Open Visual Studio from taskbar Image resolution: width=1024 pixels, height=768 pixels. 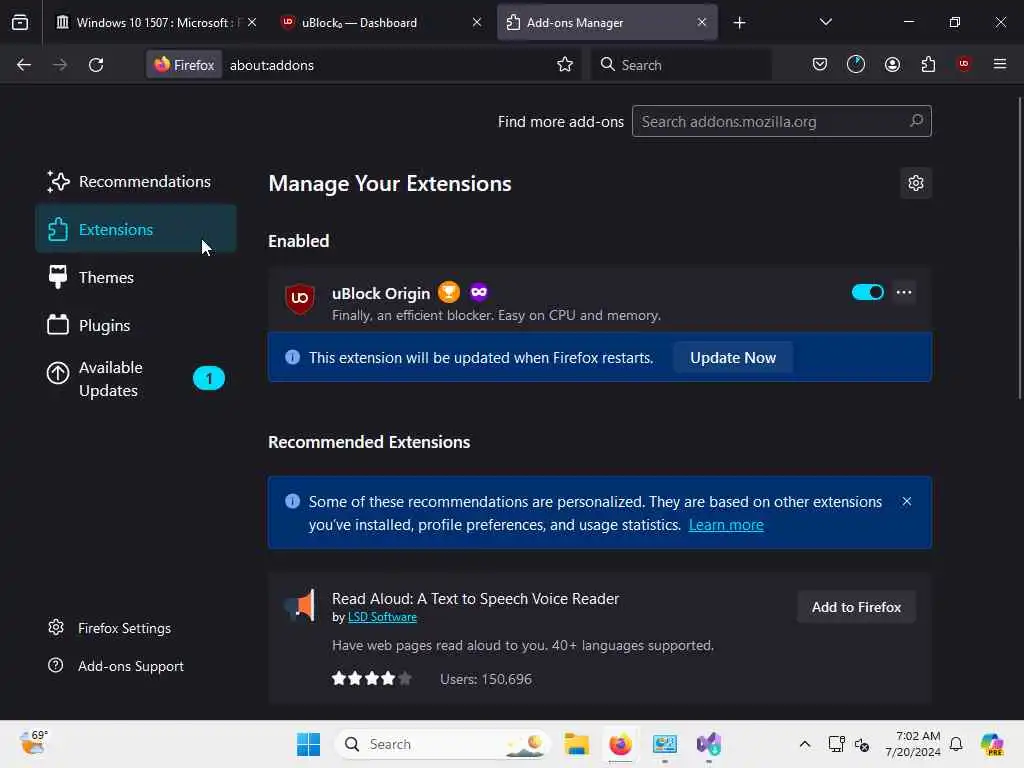(x=709, y=744)
